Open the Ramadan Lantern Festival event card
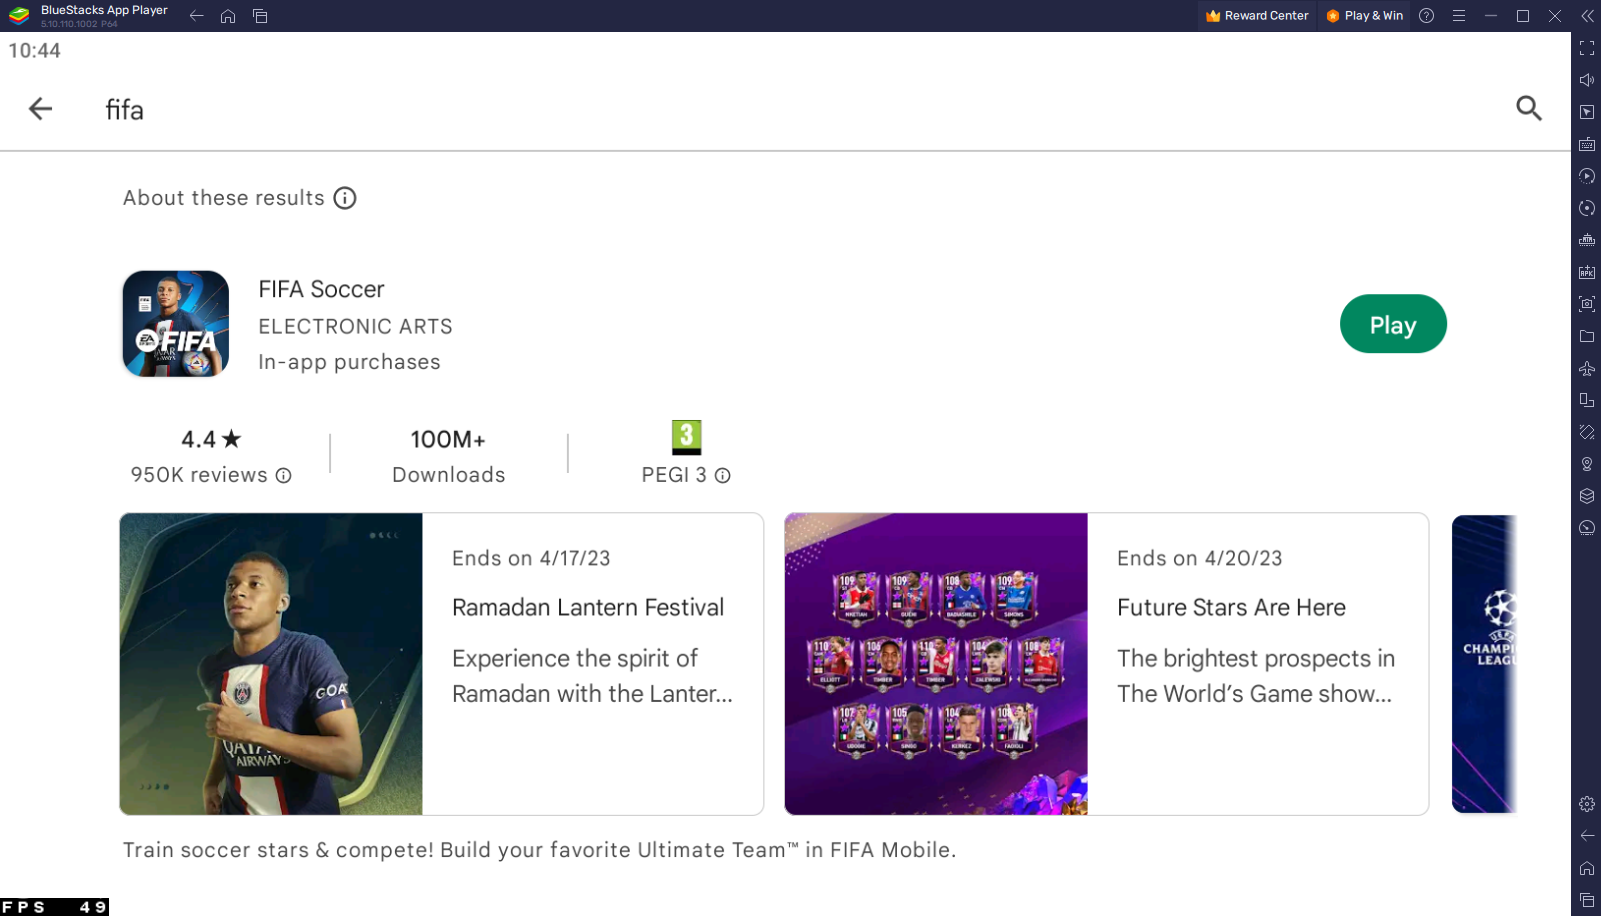This screenshot has height=916, width=1601. [x=442, y=664]
